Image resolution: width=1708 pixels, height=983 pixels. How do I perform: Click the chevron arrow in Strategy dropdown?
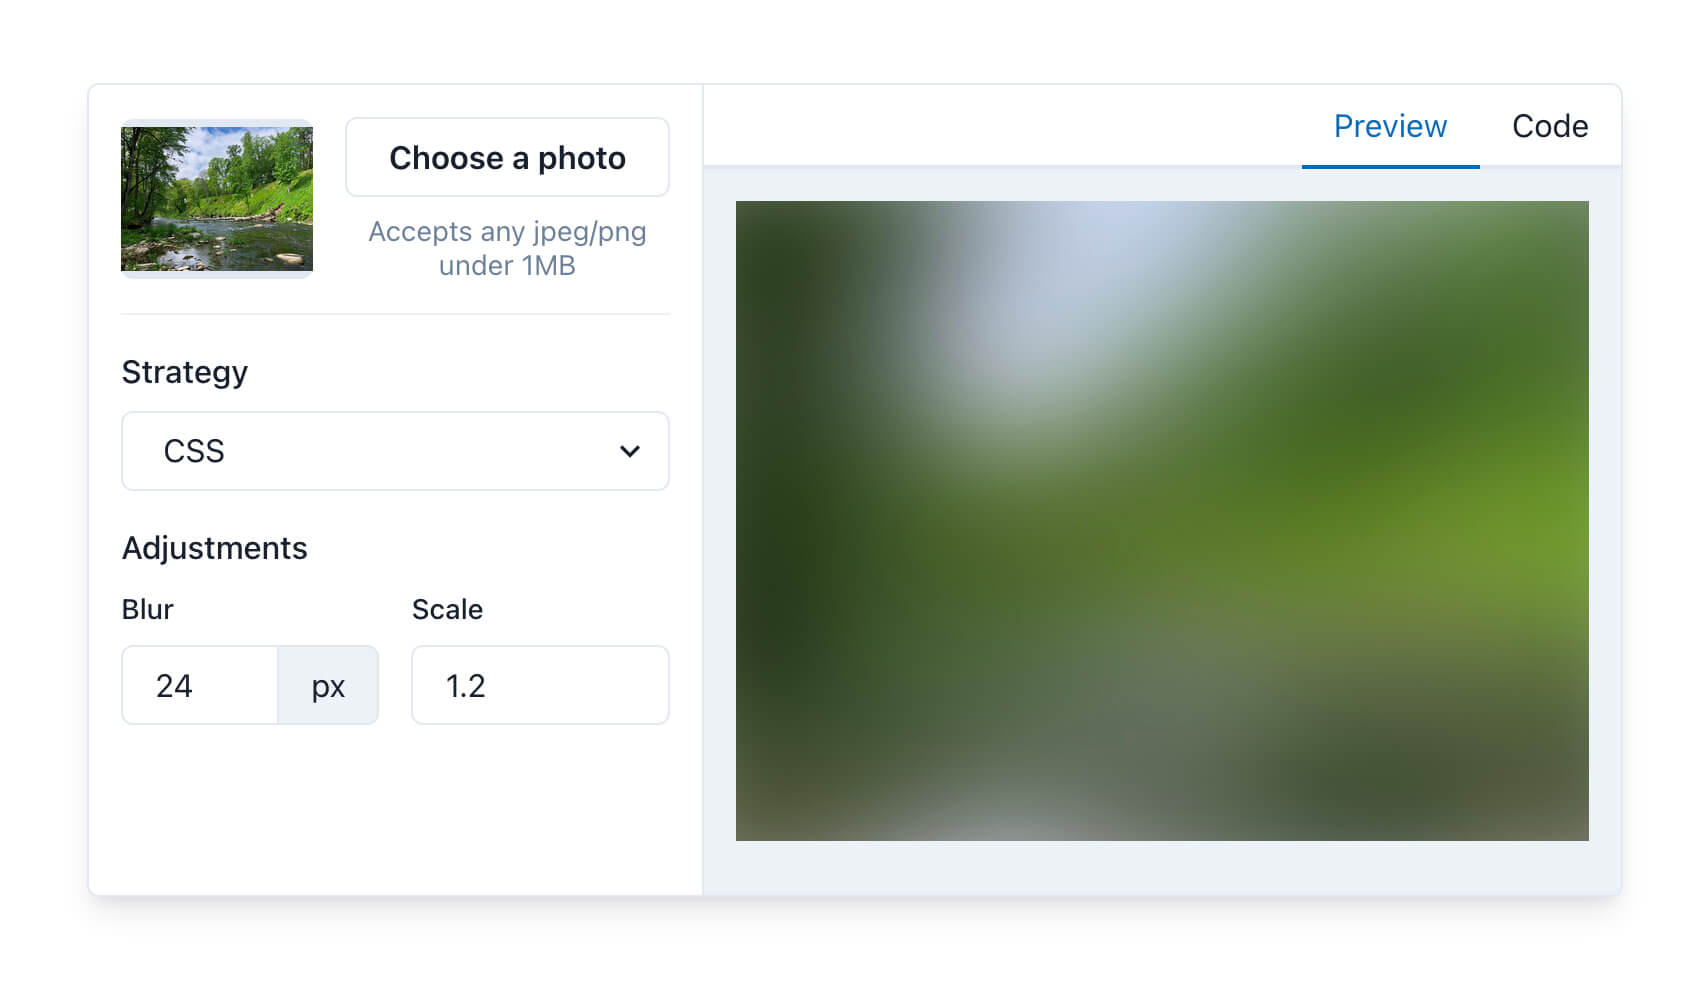pos(629,451)
